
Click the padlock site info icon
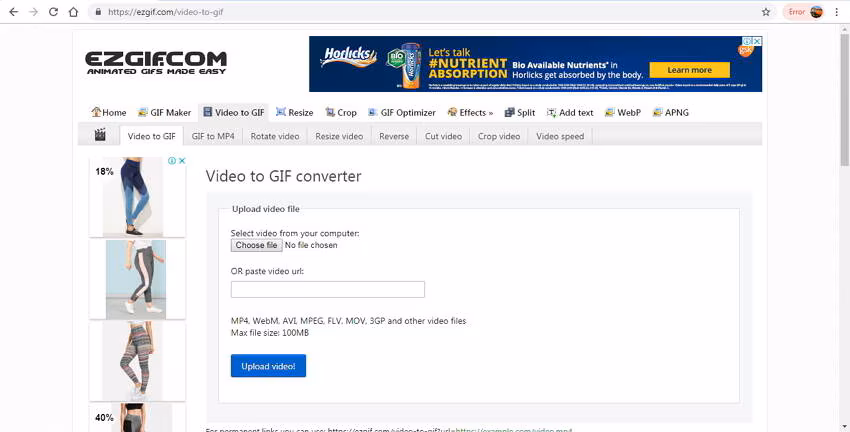[98, 12]
